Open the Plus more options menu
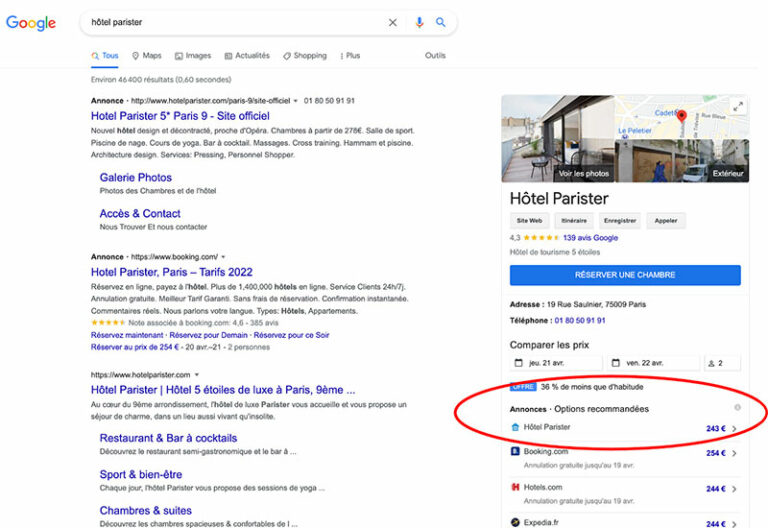 click(x=350, y=56)
